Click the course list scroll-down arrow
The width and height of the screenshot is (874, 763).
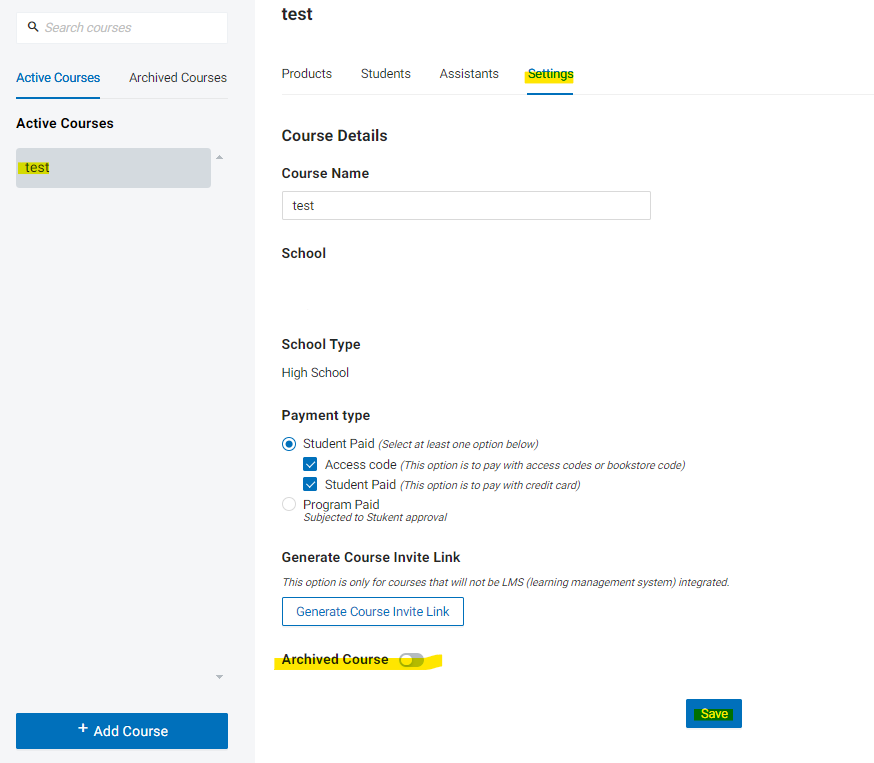click(x=220, y=677)
